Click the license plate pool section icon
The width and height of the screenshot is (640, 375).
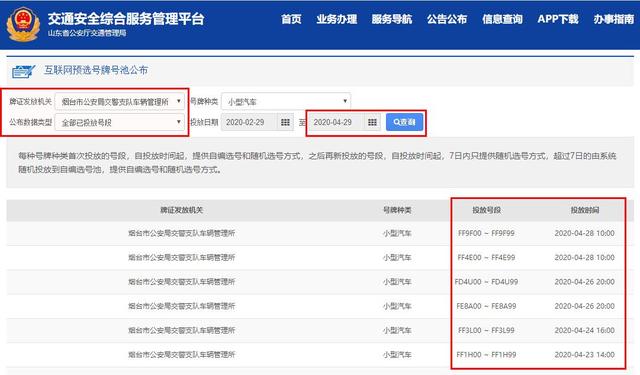pos(23,71)
